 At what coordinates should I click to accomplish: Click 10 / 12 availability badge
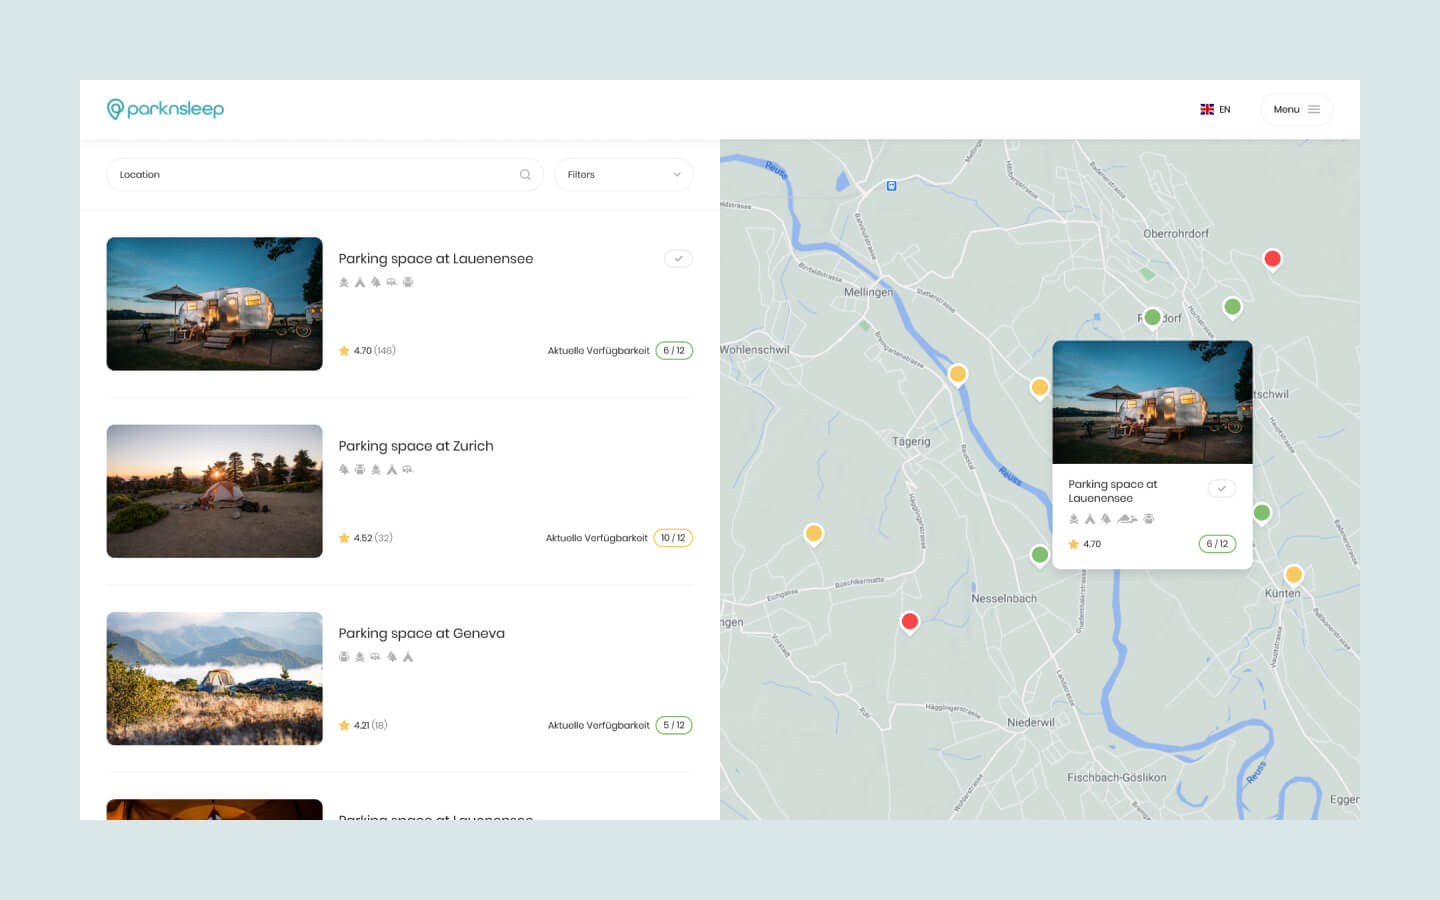pos(673,538)
